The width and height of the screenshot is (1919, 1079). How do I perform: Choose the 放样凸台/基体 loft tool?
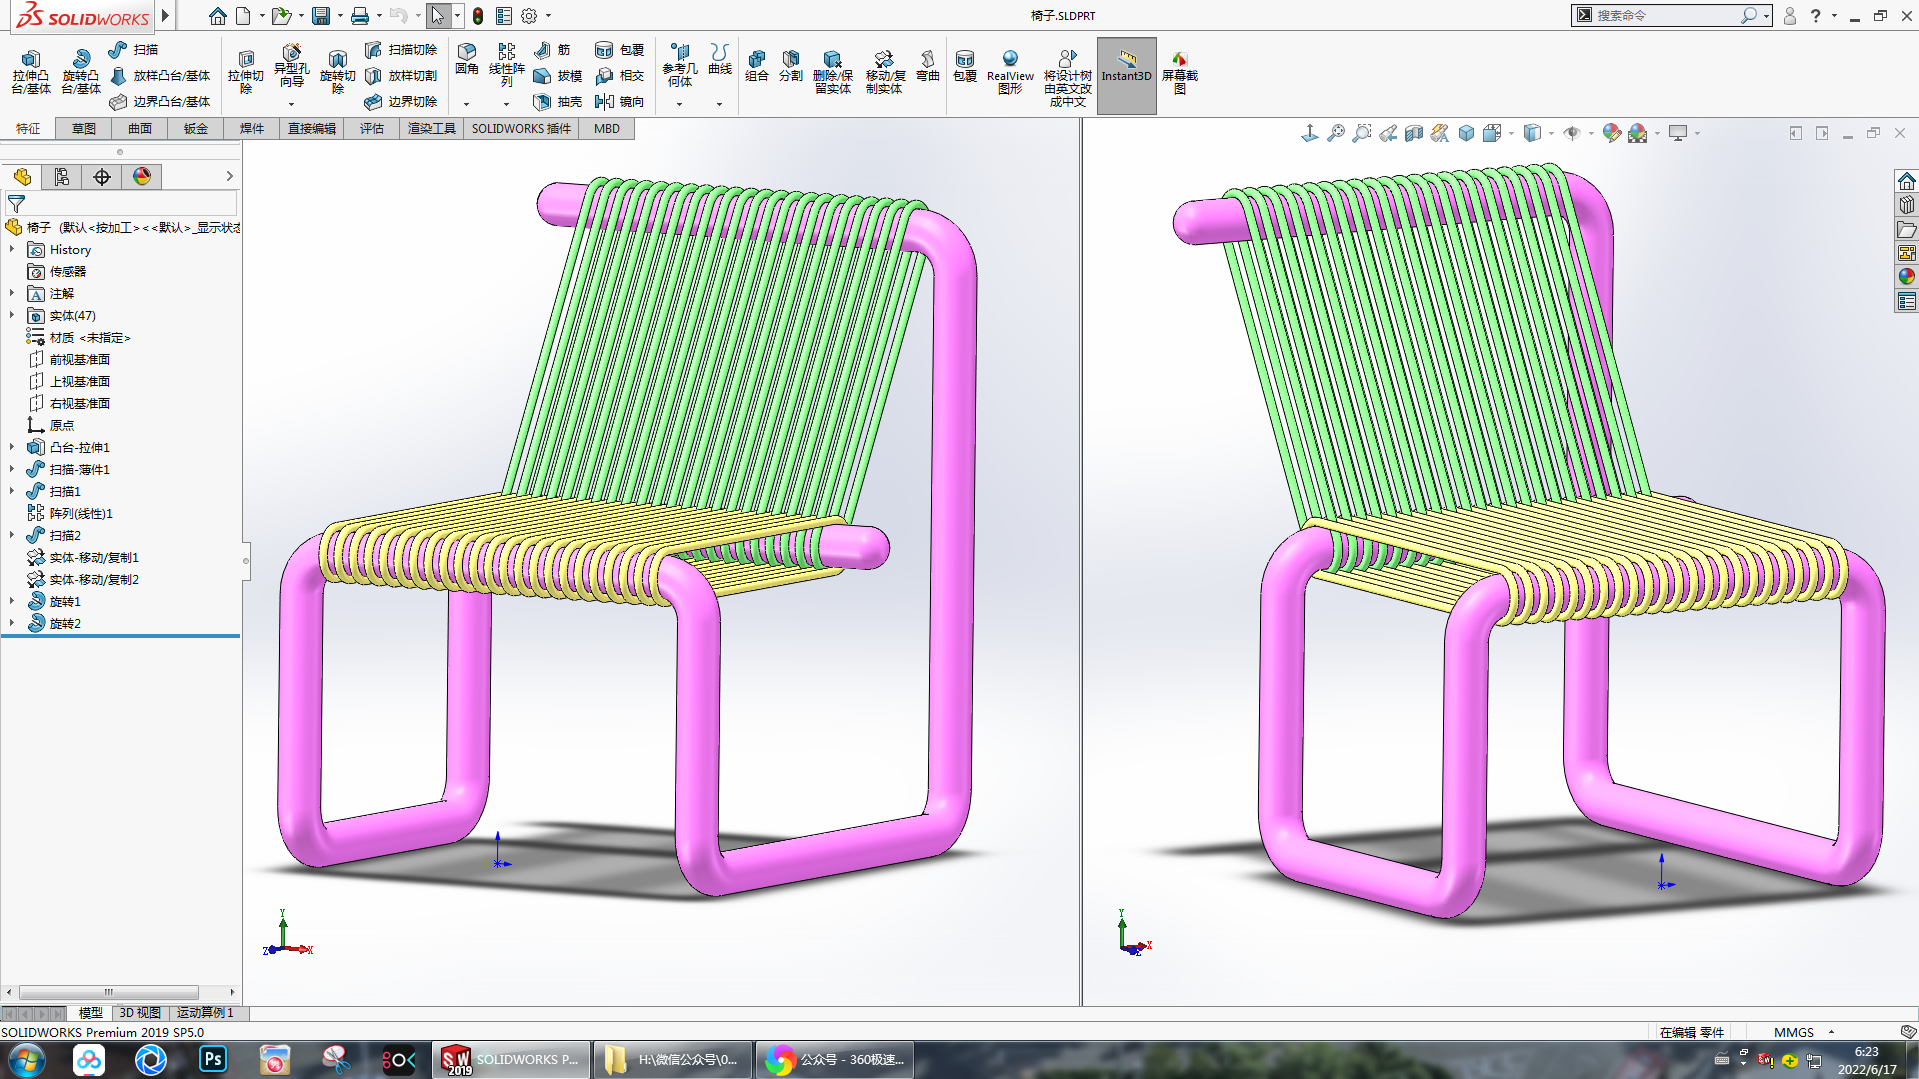160,75
